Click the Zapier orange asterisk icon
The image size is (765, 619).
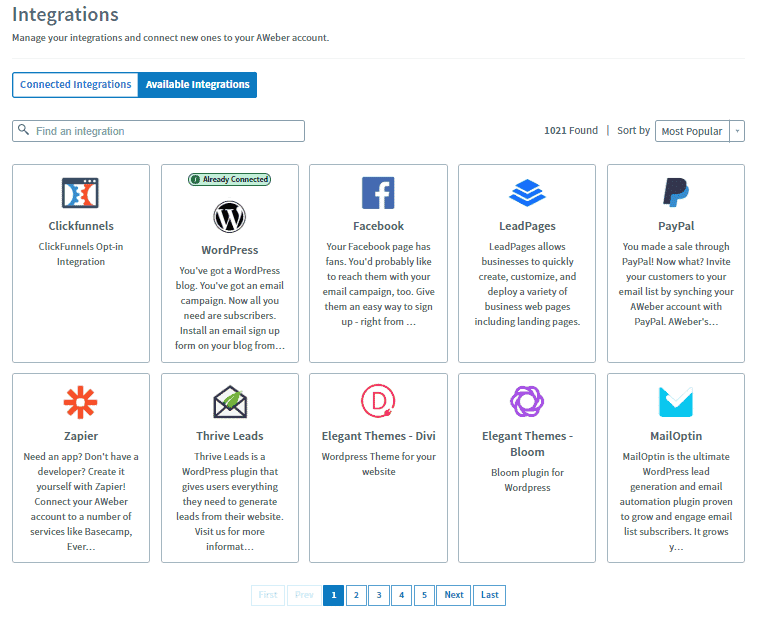81,402
